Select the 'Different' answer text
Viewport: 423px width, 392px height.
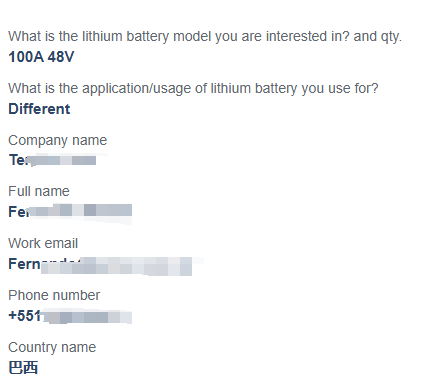(39, 109)
